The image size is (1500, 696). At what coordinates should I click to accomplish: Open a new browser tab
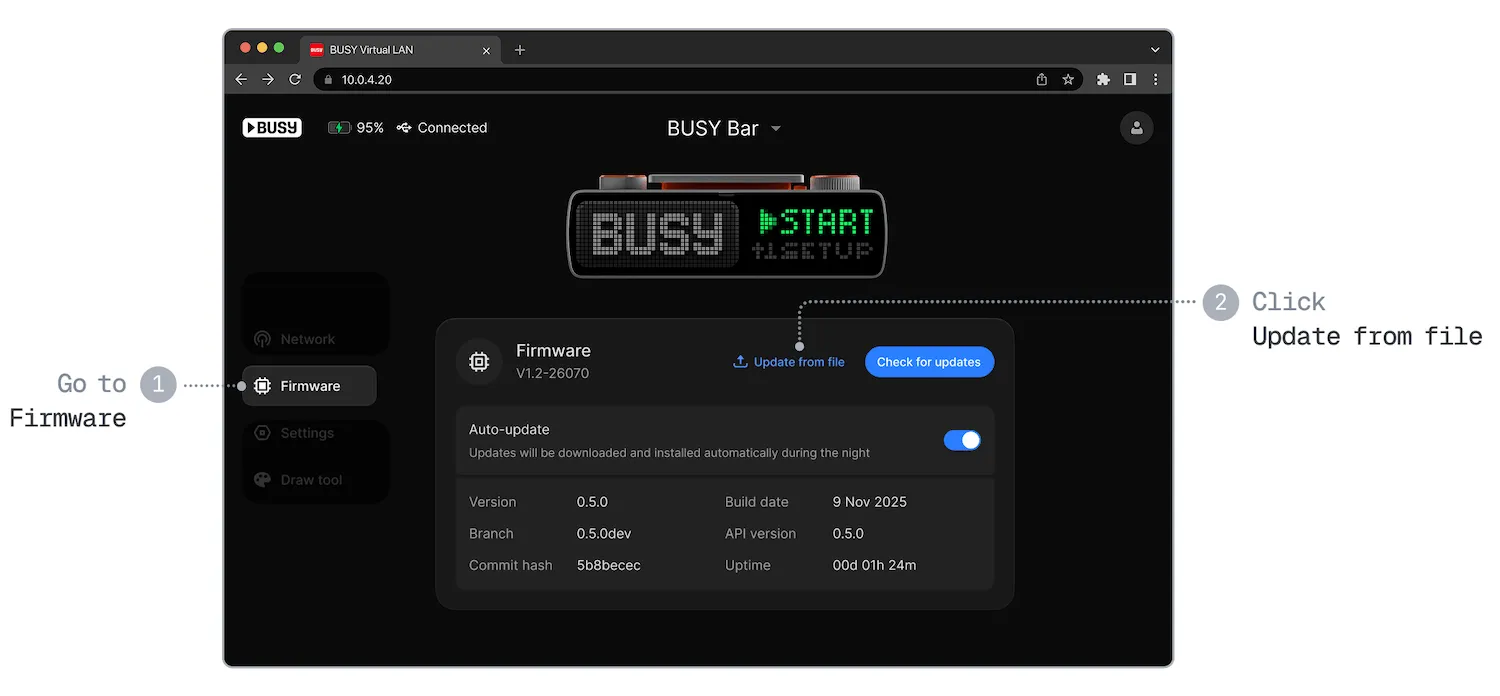pos(520,50)
